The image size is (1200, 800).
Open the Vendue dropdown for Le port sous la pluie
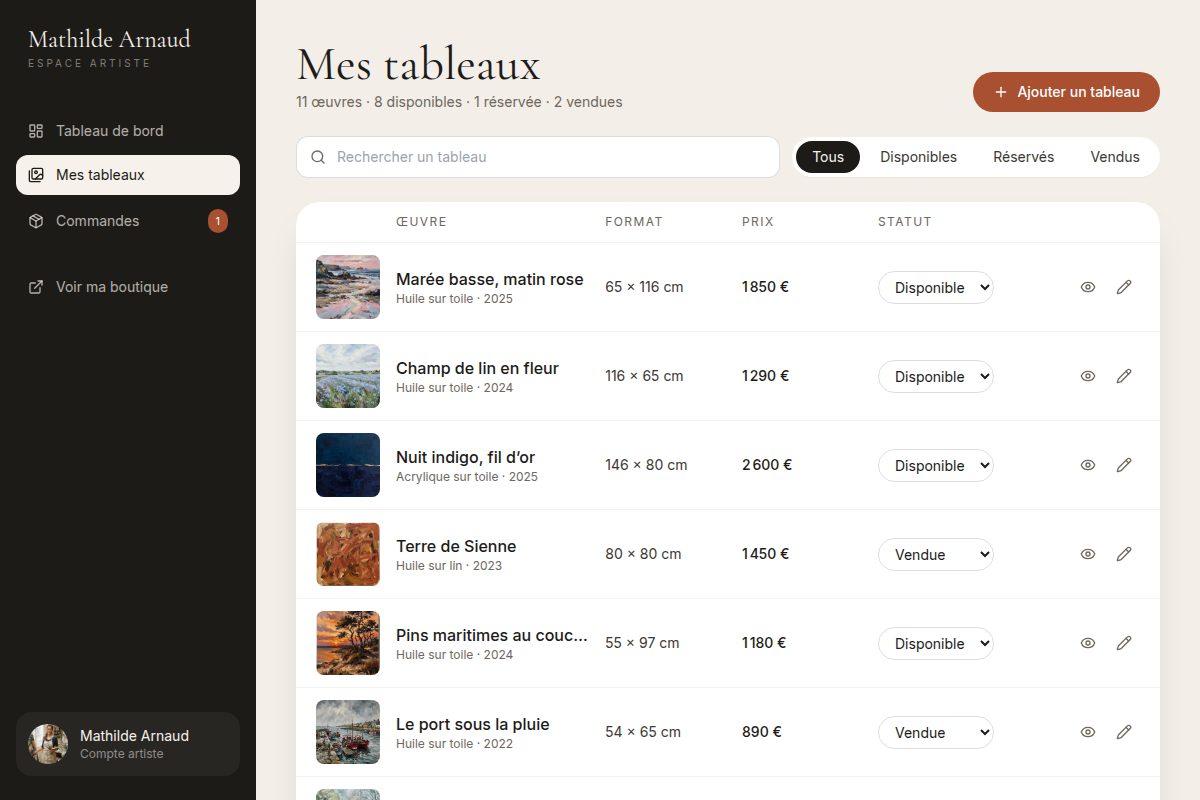pyautogui.click(x=936, y=733)
